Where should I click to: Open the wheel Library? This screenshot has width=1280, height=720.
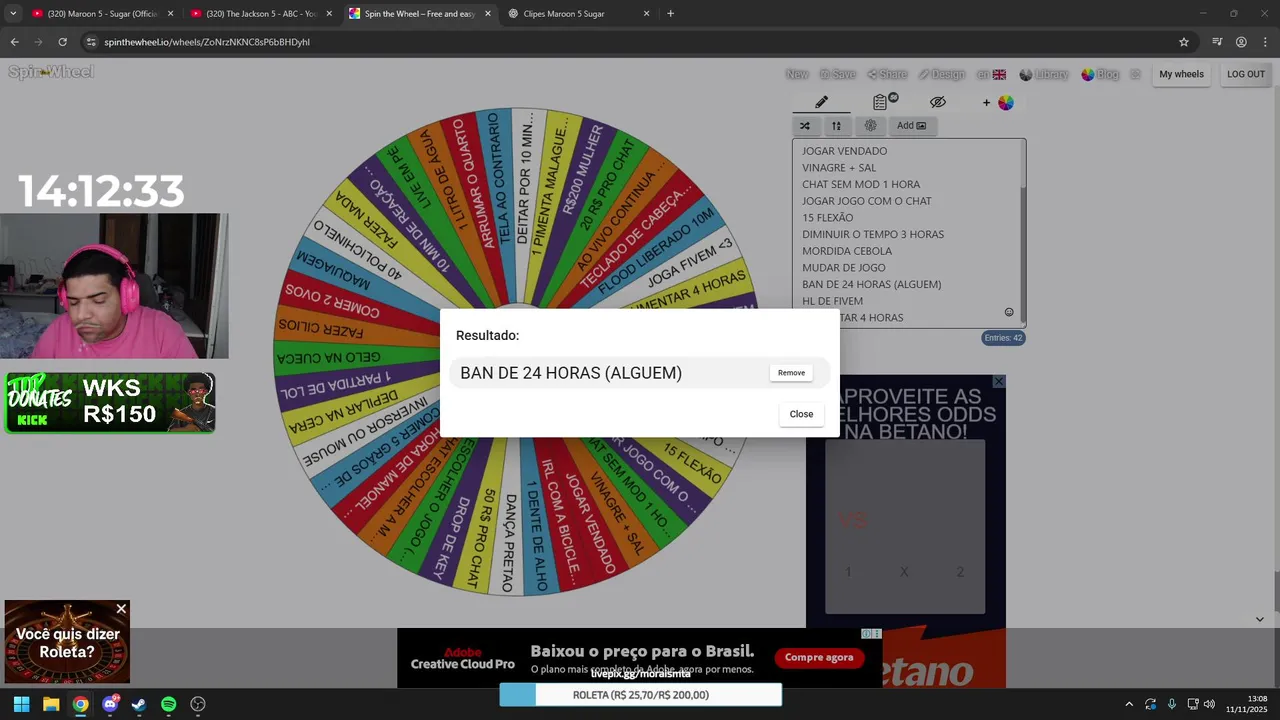tap(1044, 74)
